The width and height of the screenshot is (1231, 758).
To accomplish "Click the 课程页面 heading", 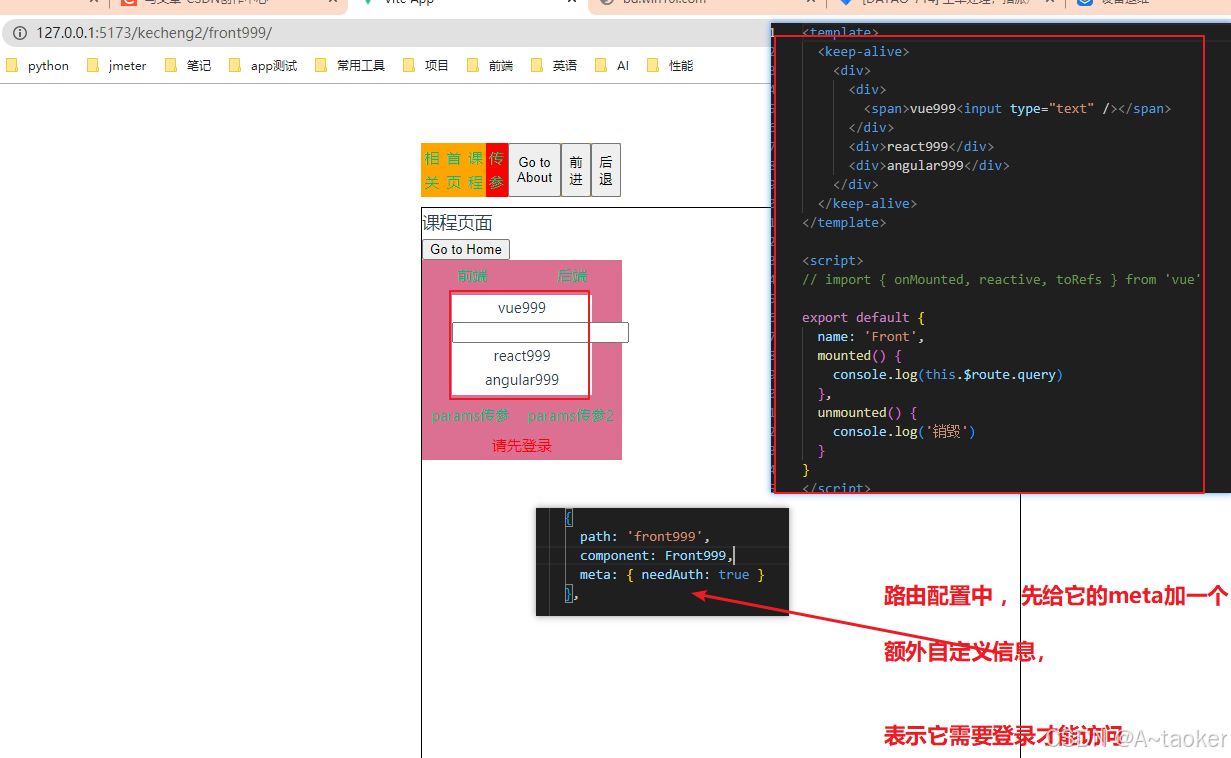I will coord(457,223).
